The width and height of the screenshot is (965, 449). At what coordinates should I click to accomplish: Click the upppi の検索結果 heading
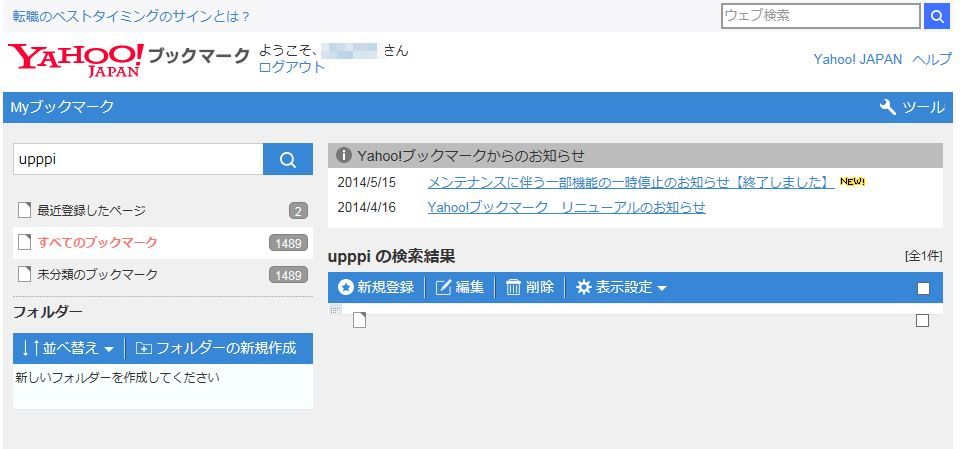click(x=391, y=256)
